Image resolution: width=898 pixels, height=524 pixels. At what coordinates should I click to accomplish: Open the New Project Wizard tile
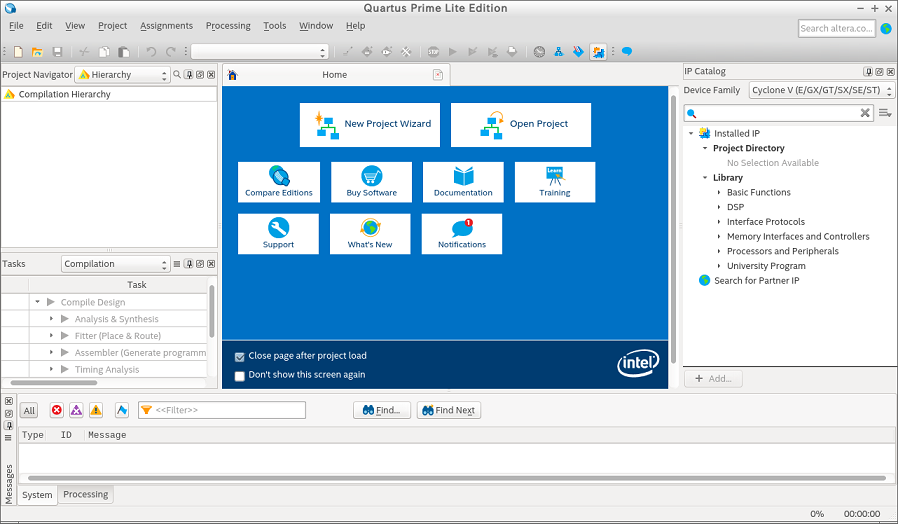[x=370, y=125]
